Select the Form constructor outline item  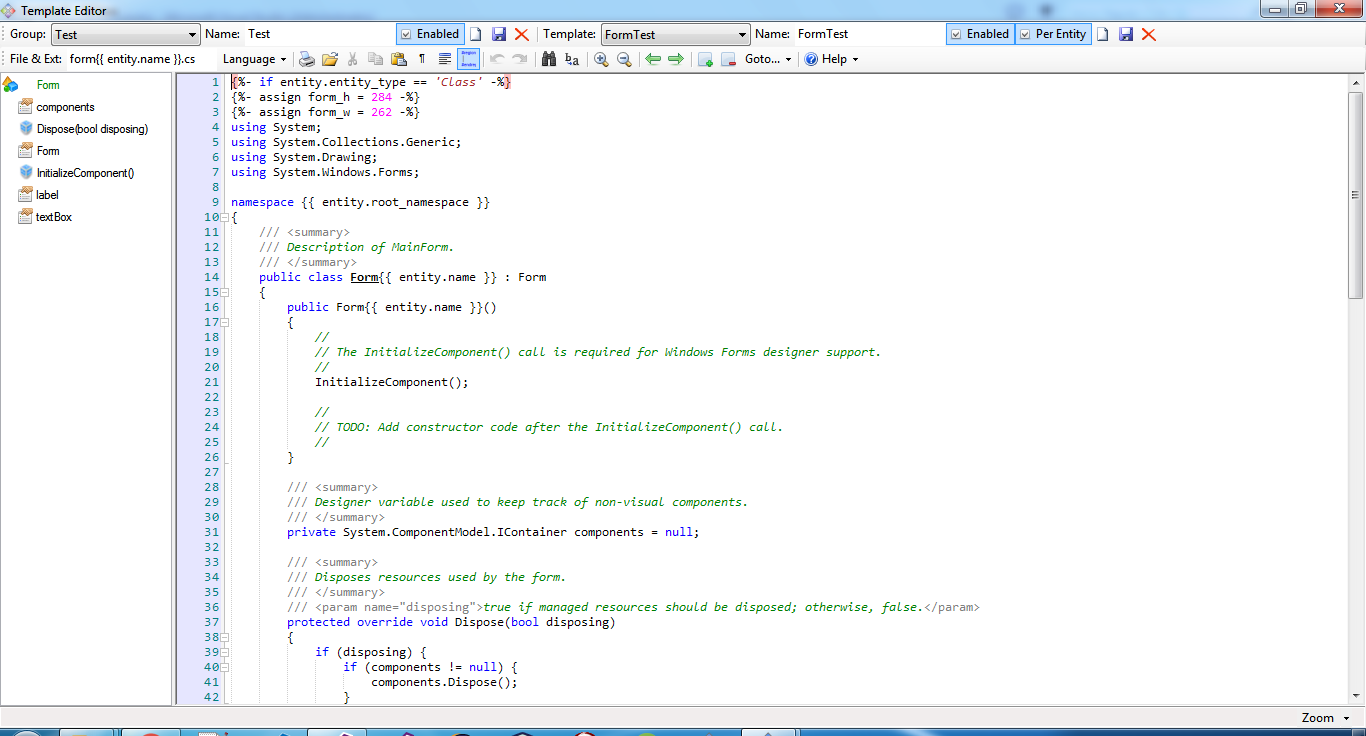[x=48, y=151]
